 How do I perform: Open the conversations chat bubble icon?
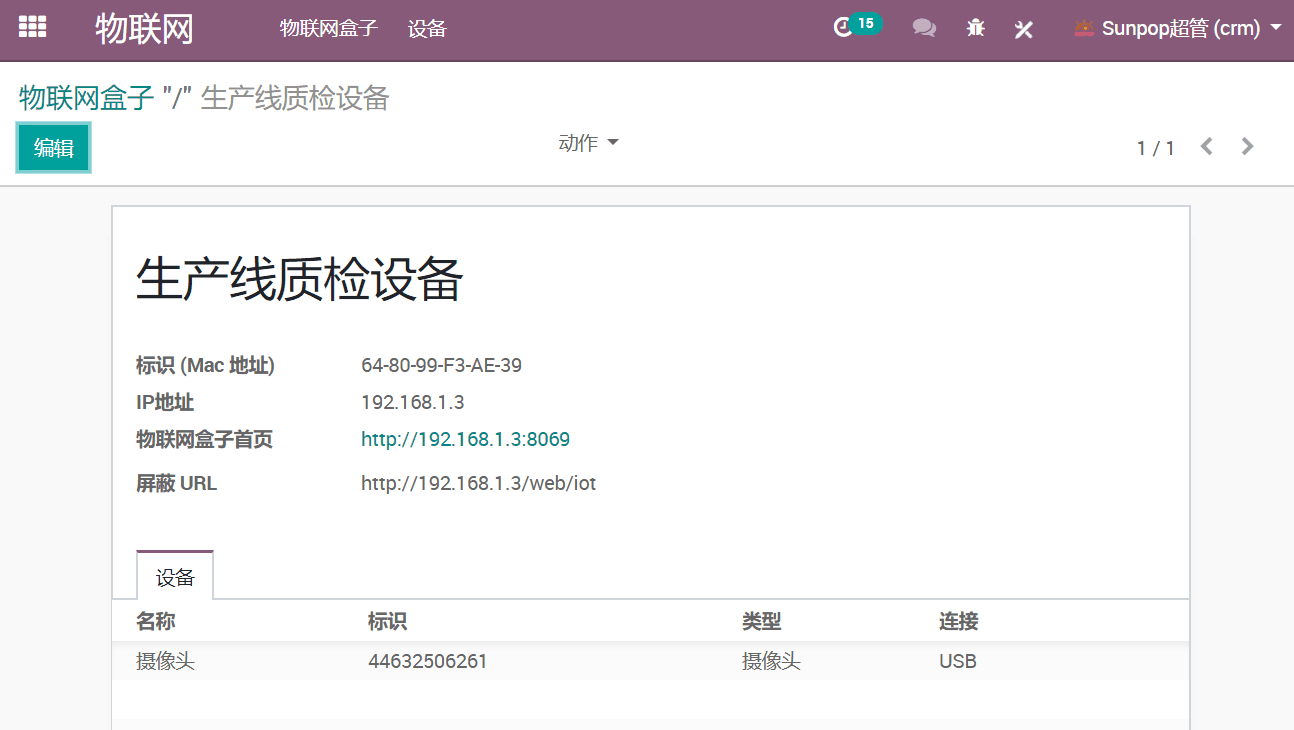click(x=924, y=28)
